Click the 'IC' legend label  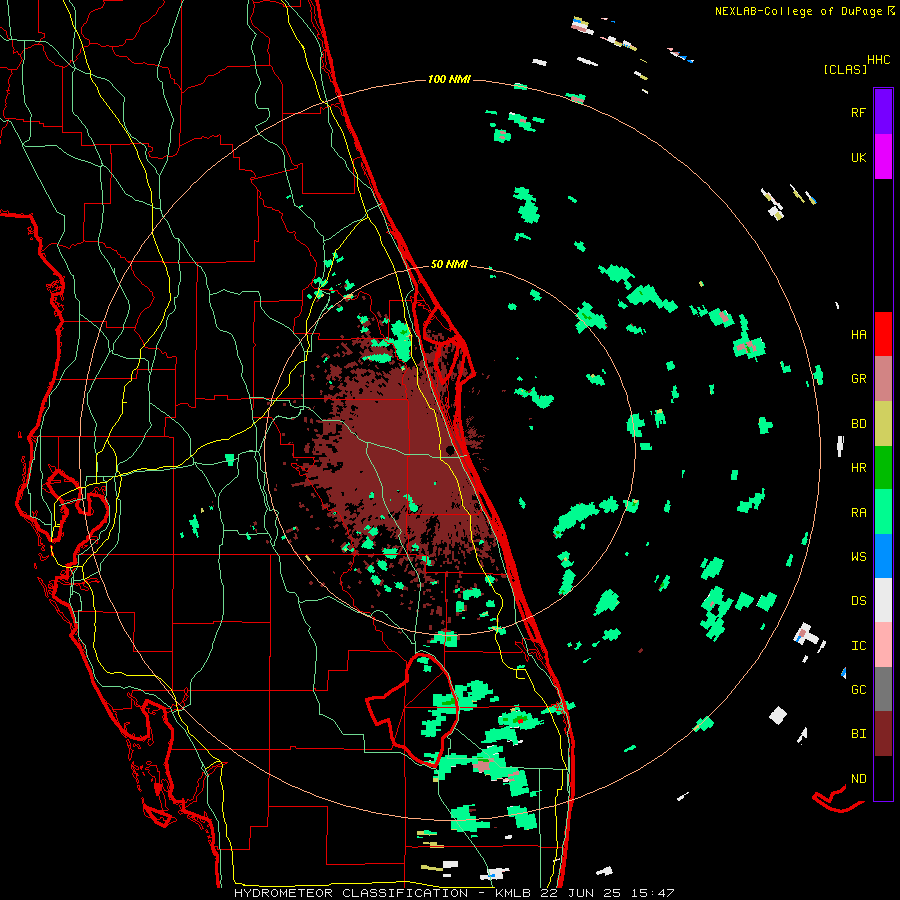coord(858,646)
